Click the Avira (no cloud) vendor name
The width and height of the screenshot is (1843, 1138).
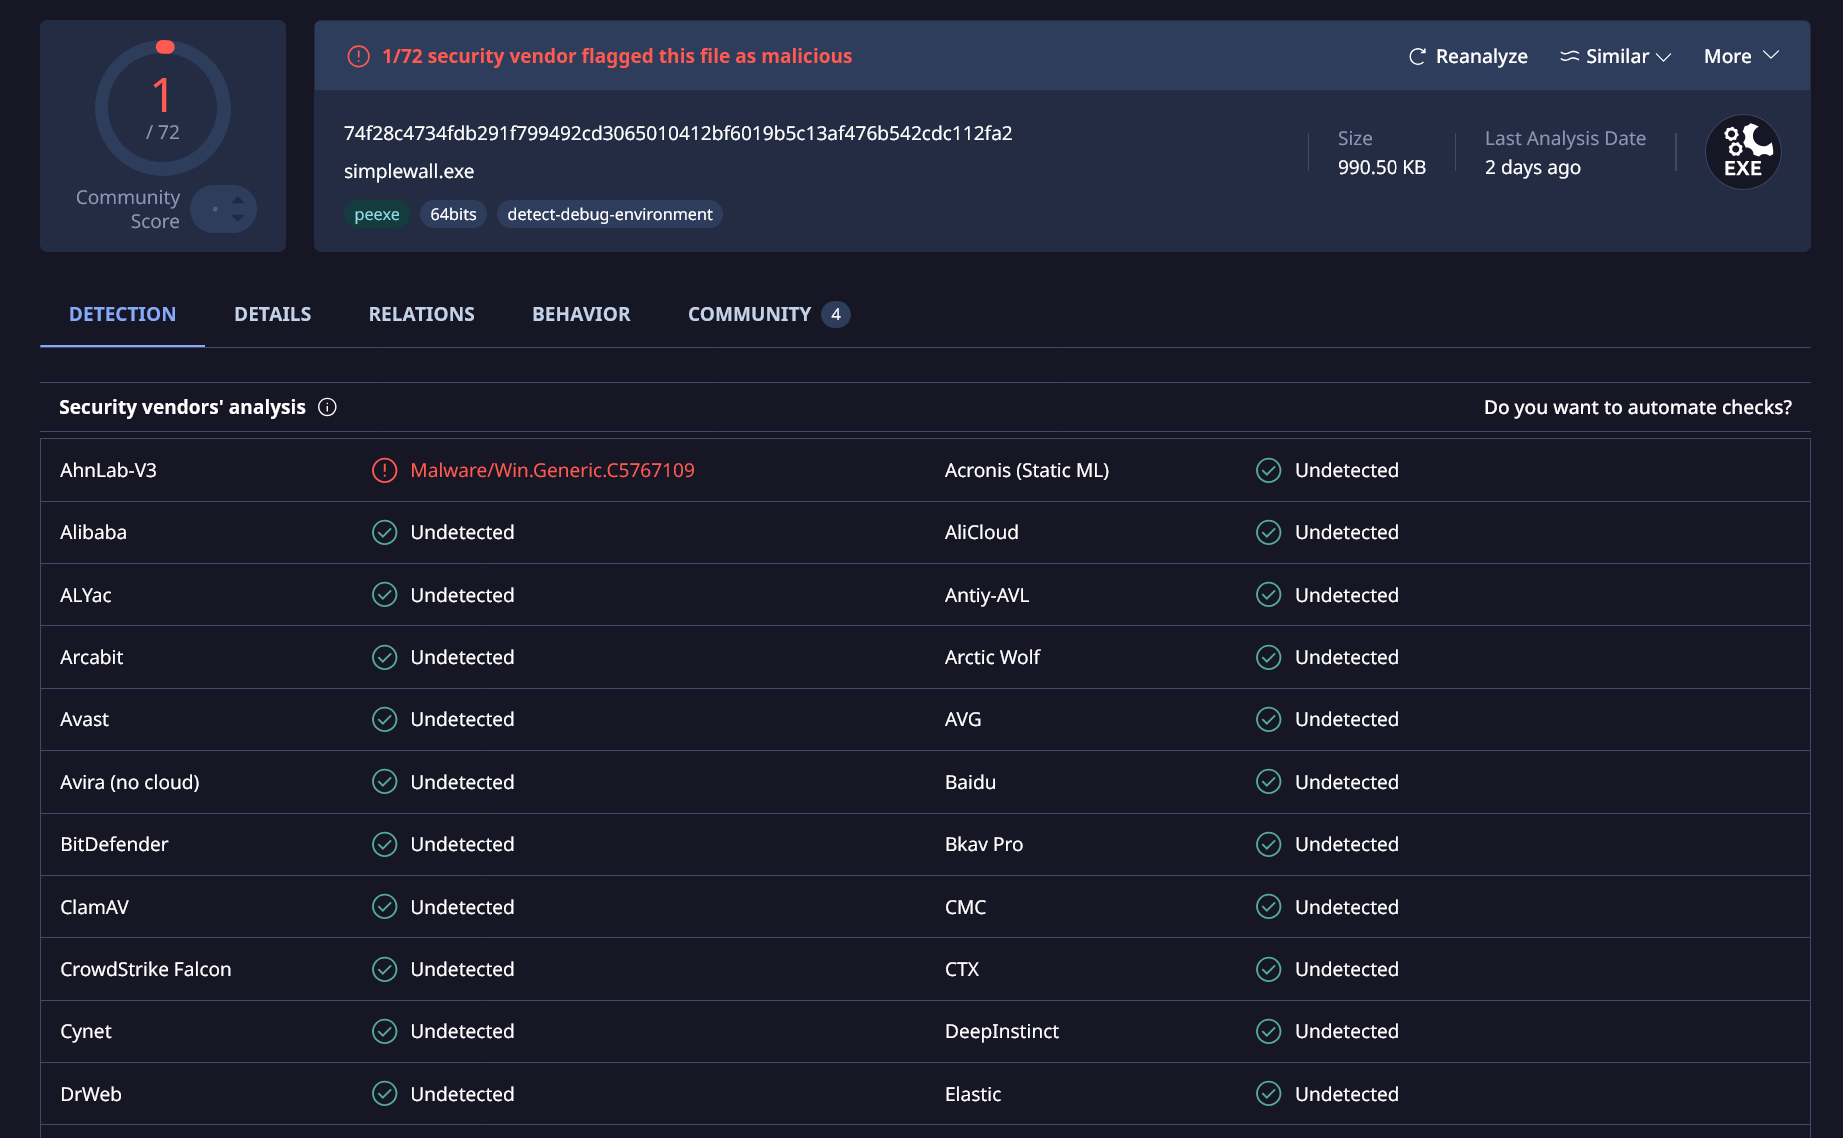coord(130,782)
